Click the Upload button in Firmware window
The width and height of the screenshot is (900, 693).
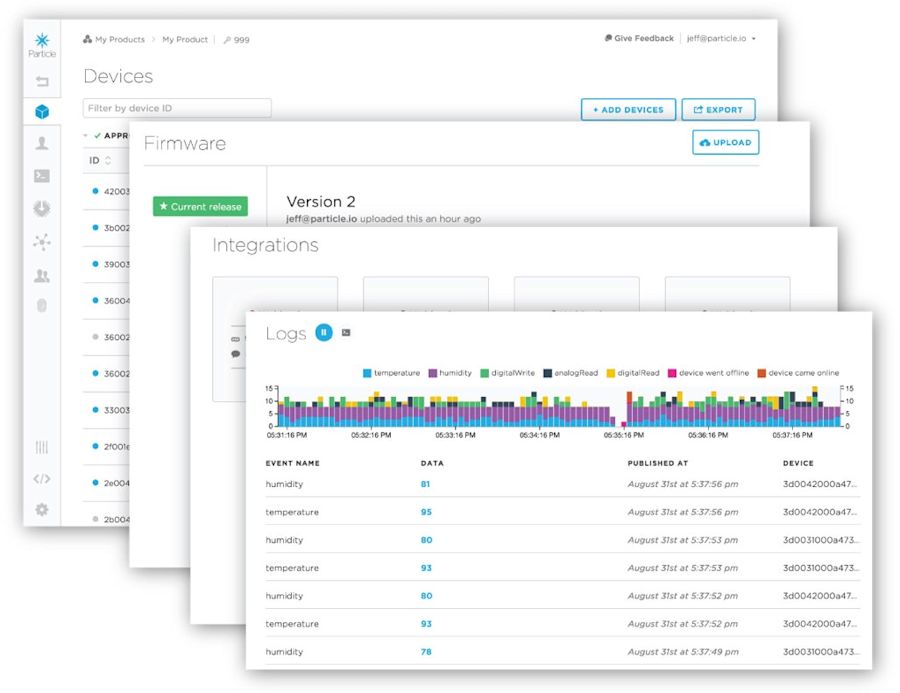click(726, 142)
